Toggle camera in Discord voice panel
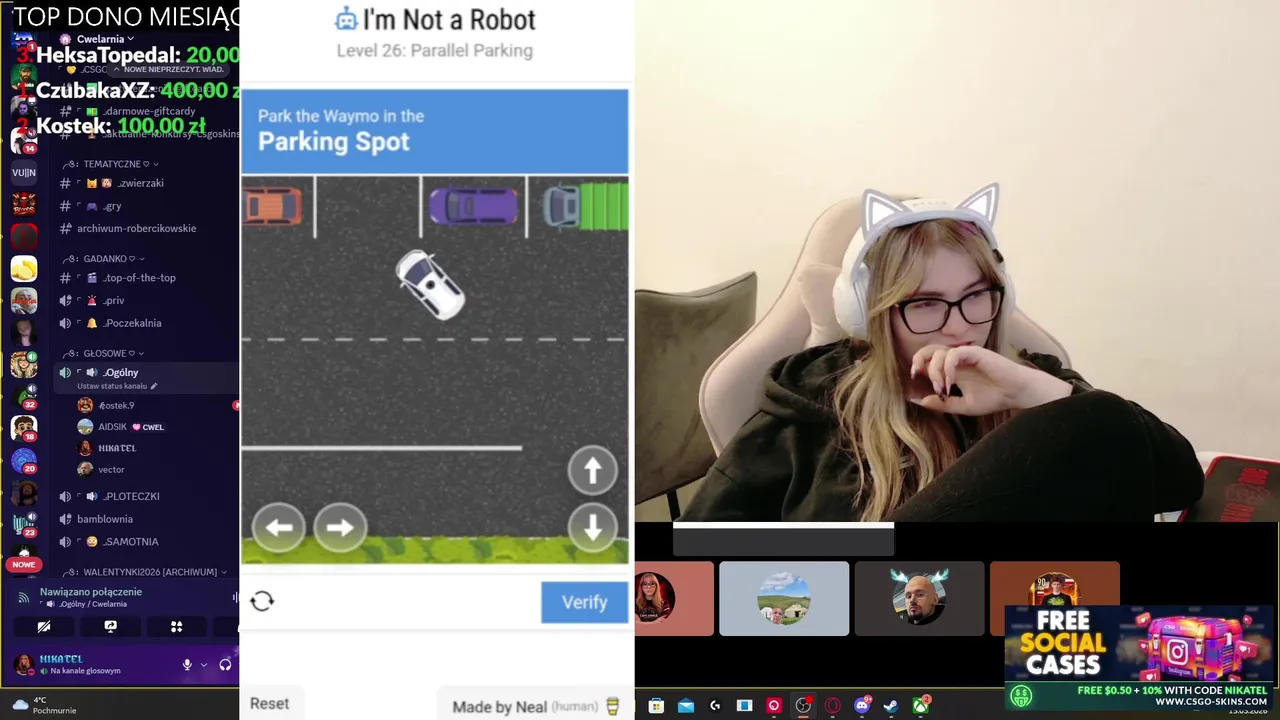The image size is (1280, 720). pyautogui.click(x=44, y=626)
